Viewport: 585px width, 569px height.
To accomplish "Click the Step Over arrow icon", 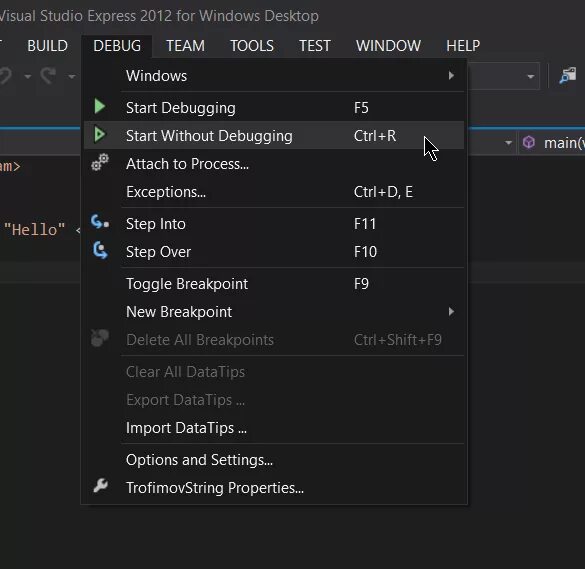I will pos(100,250).
